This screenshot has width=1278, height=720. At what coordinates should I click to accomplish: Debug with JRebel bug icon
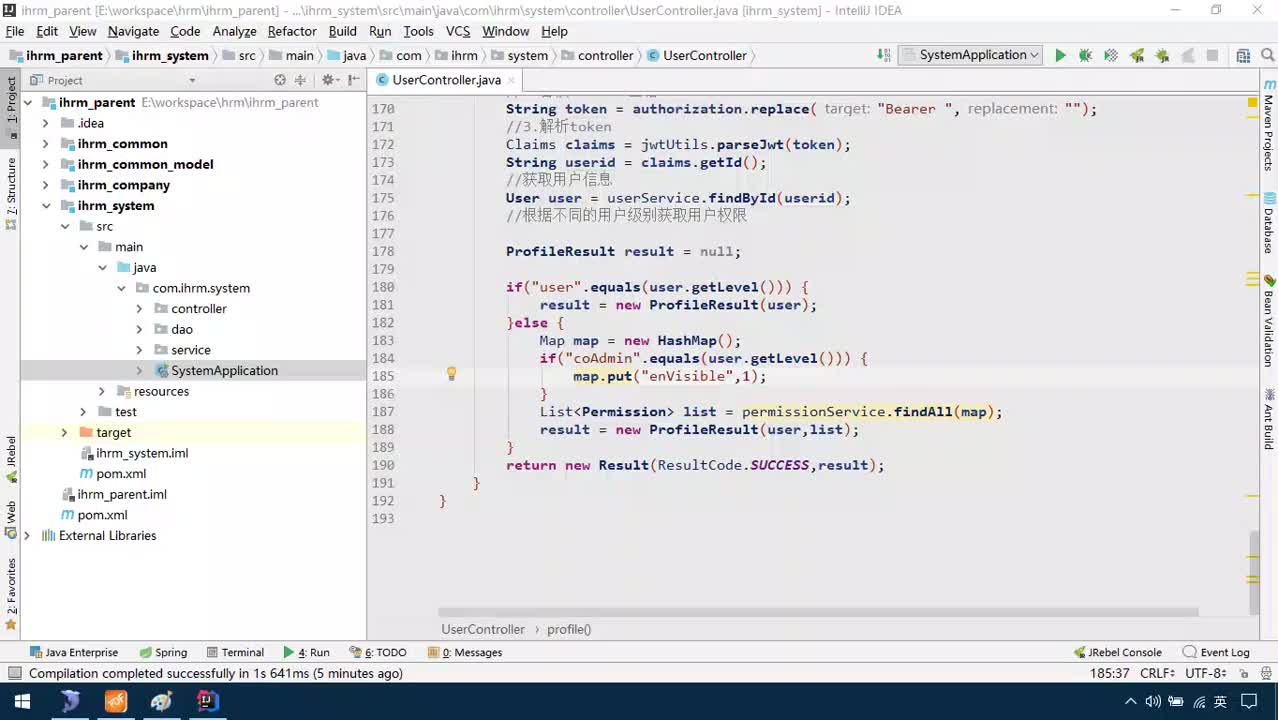click(1162, 56)
